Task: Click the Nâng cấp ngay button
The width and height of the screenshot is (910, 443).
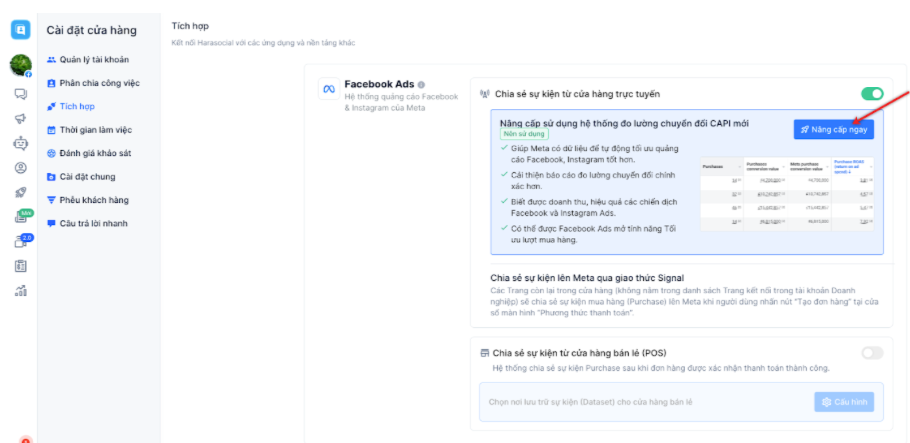Action: pyautogui.click(x=833, y=129)
